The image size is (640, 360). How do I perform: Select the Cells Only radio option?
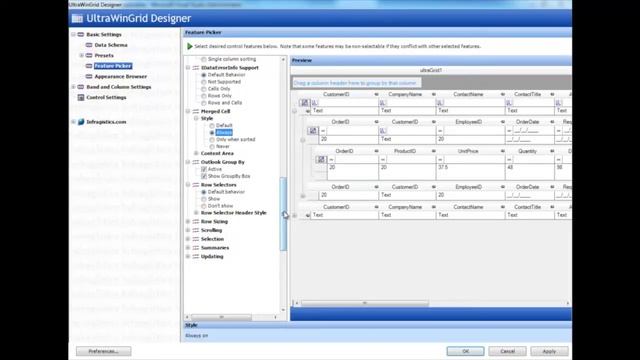tap(204, 89)
